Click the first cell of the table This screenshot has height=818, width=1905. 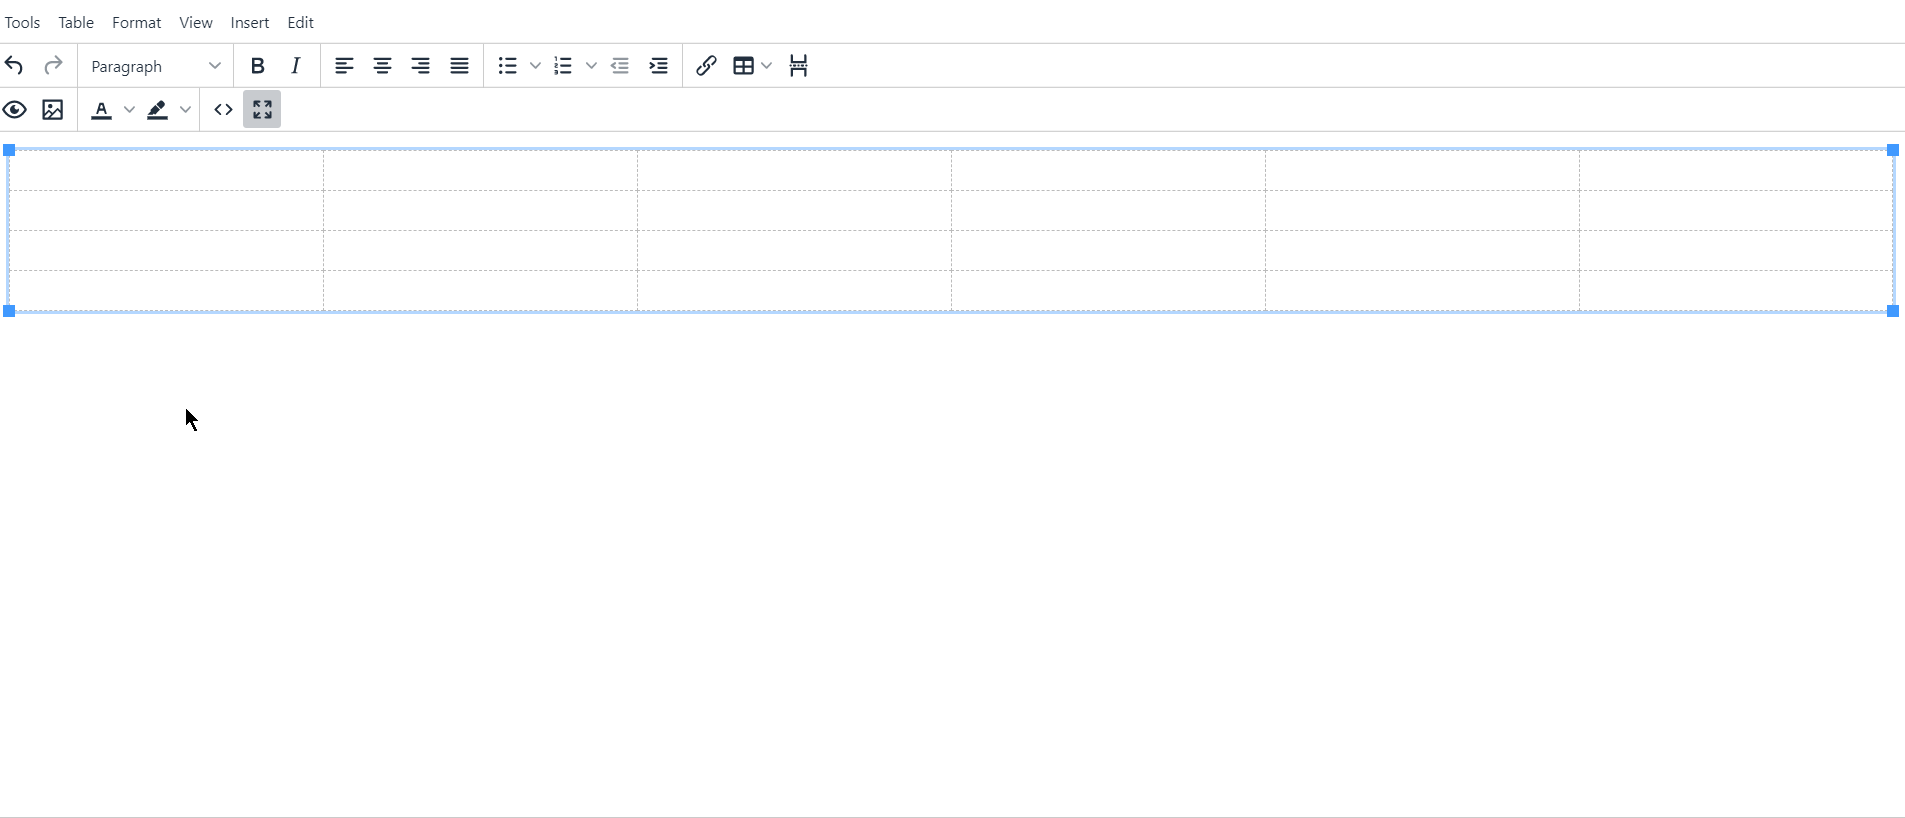coord(166,170)
